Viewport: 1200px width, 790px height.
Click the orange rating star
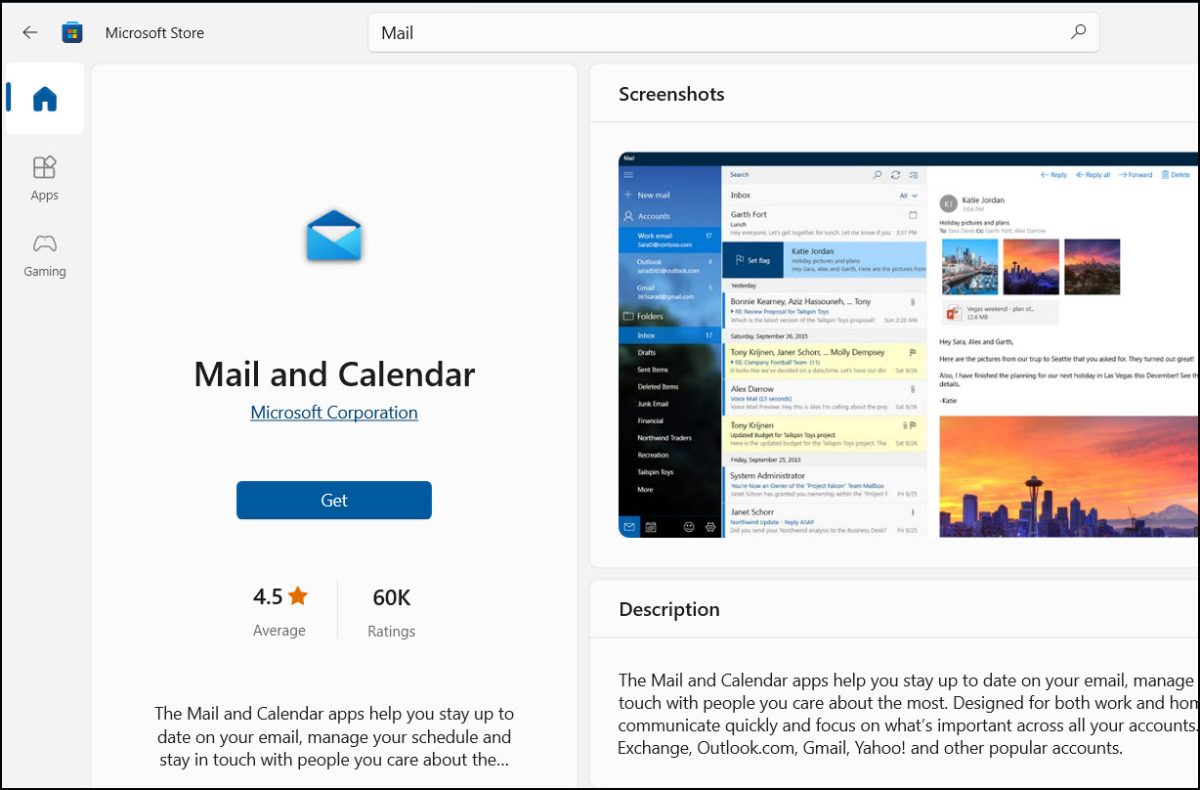[298, 596]
